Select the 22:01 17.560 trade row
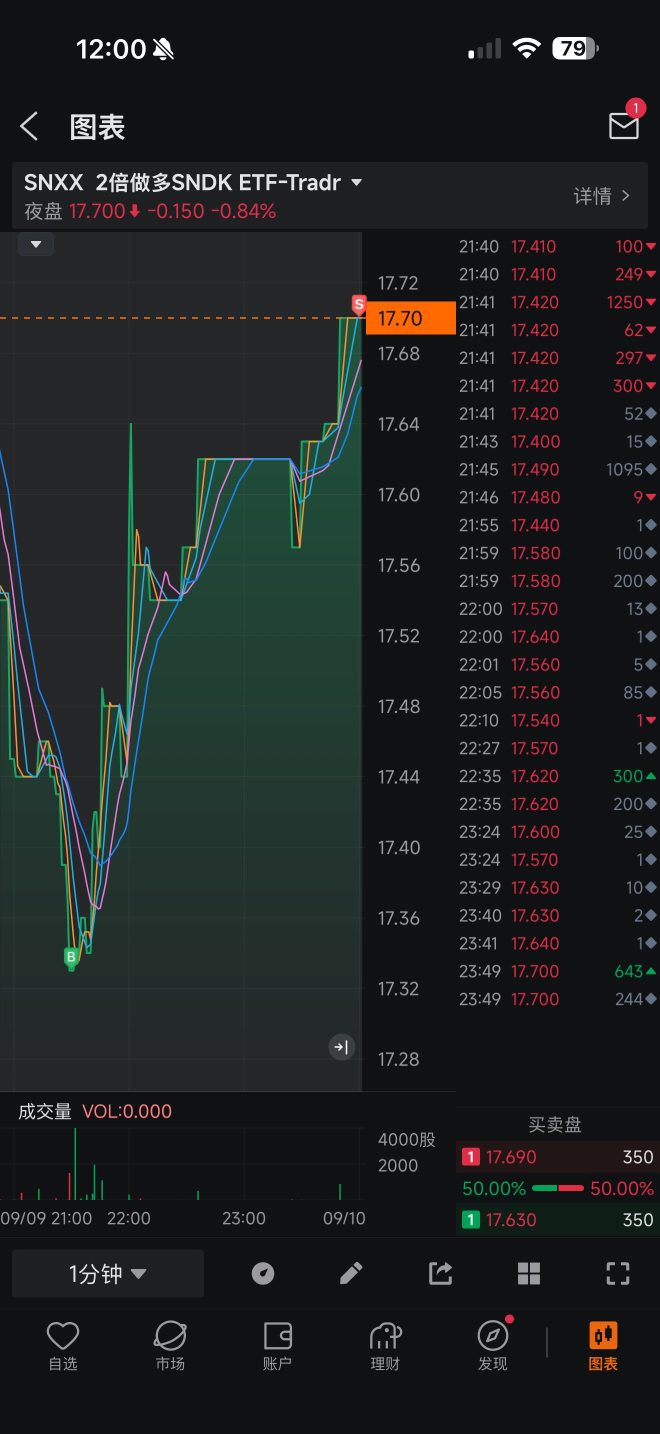This screenshot has width=660, height=1434. 557,664
